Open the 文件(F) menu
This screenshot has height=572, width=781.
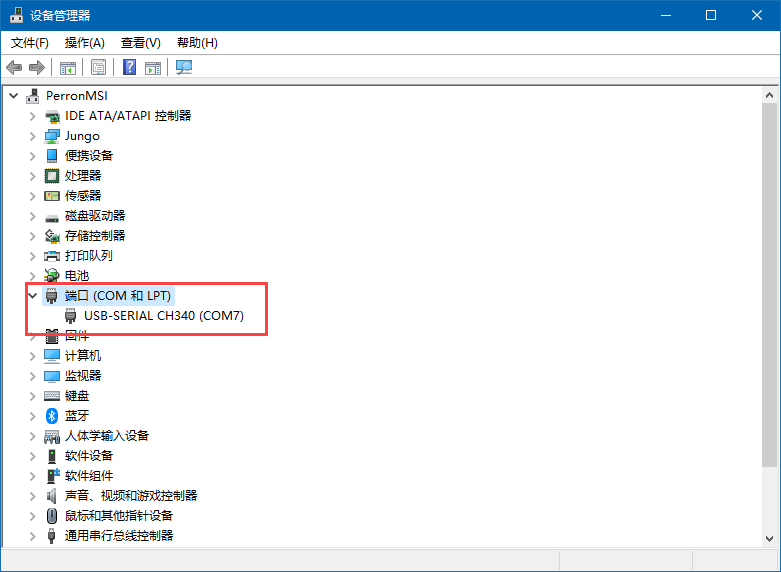(x=29, y=43)
